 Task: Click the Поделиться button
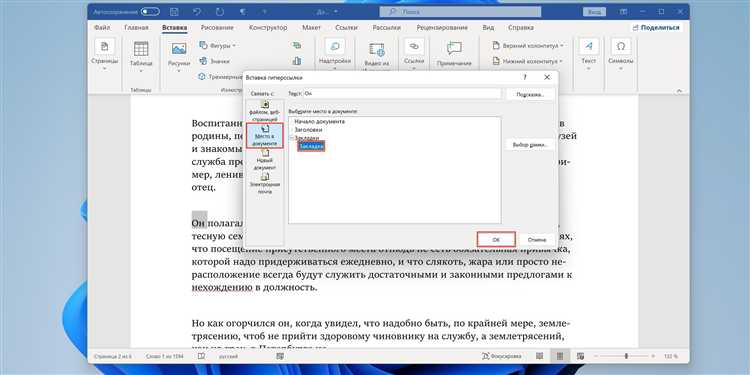(656, 28)
